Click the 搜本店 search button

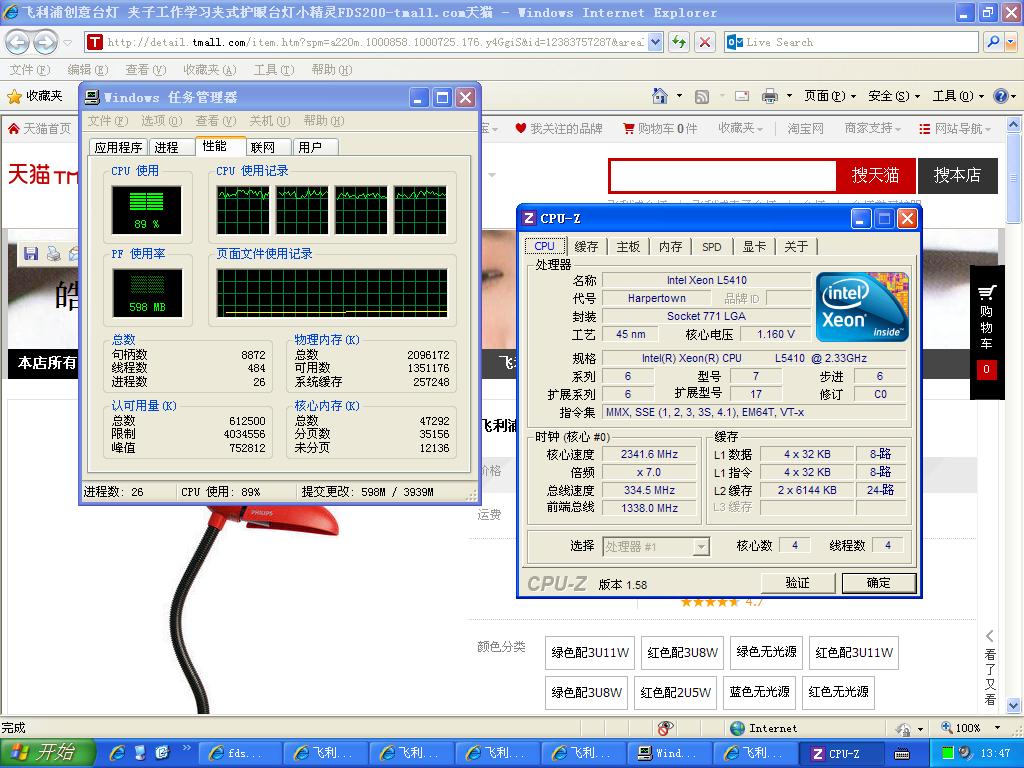[x=957, y=176]
